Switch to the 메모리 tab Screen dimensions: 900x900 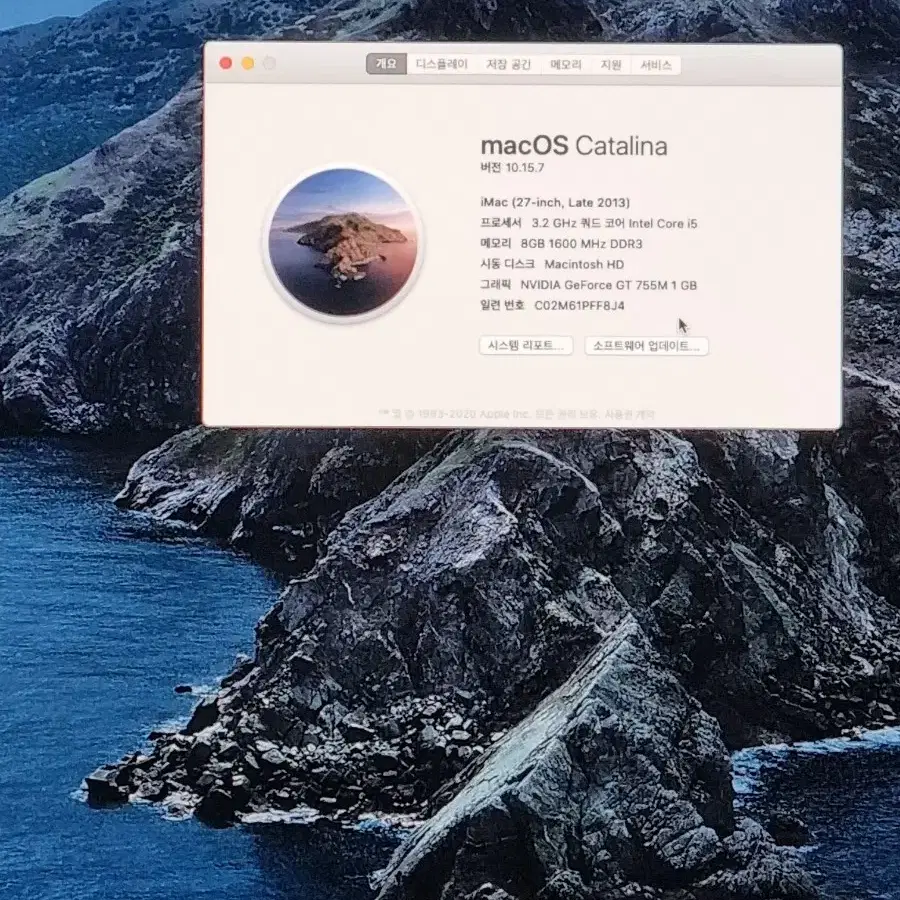click(x=566, y=64)
